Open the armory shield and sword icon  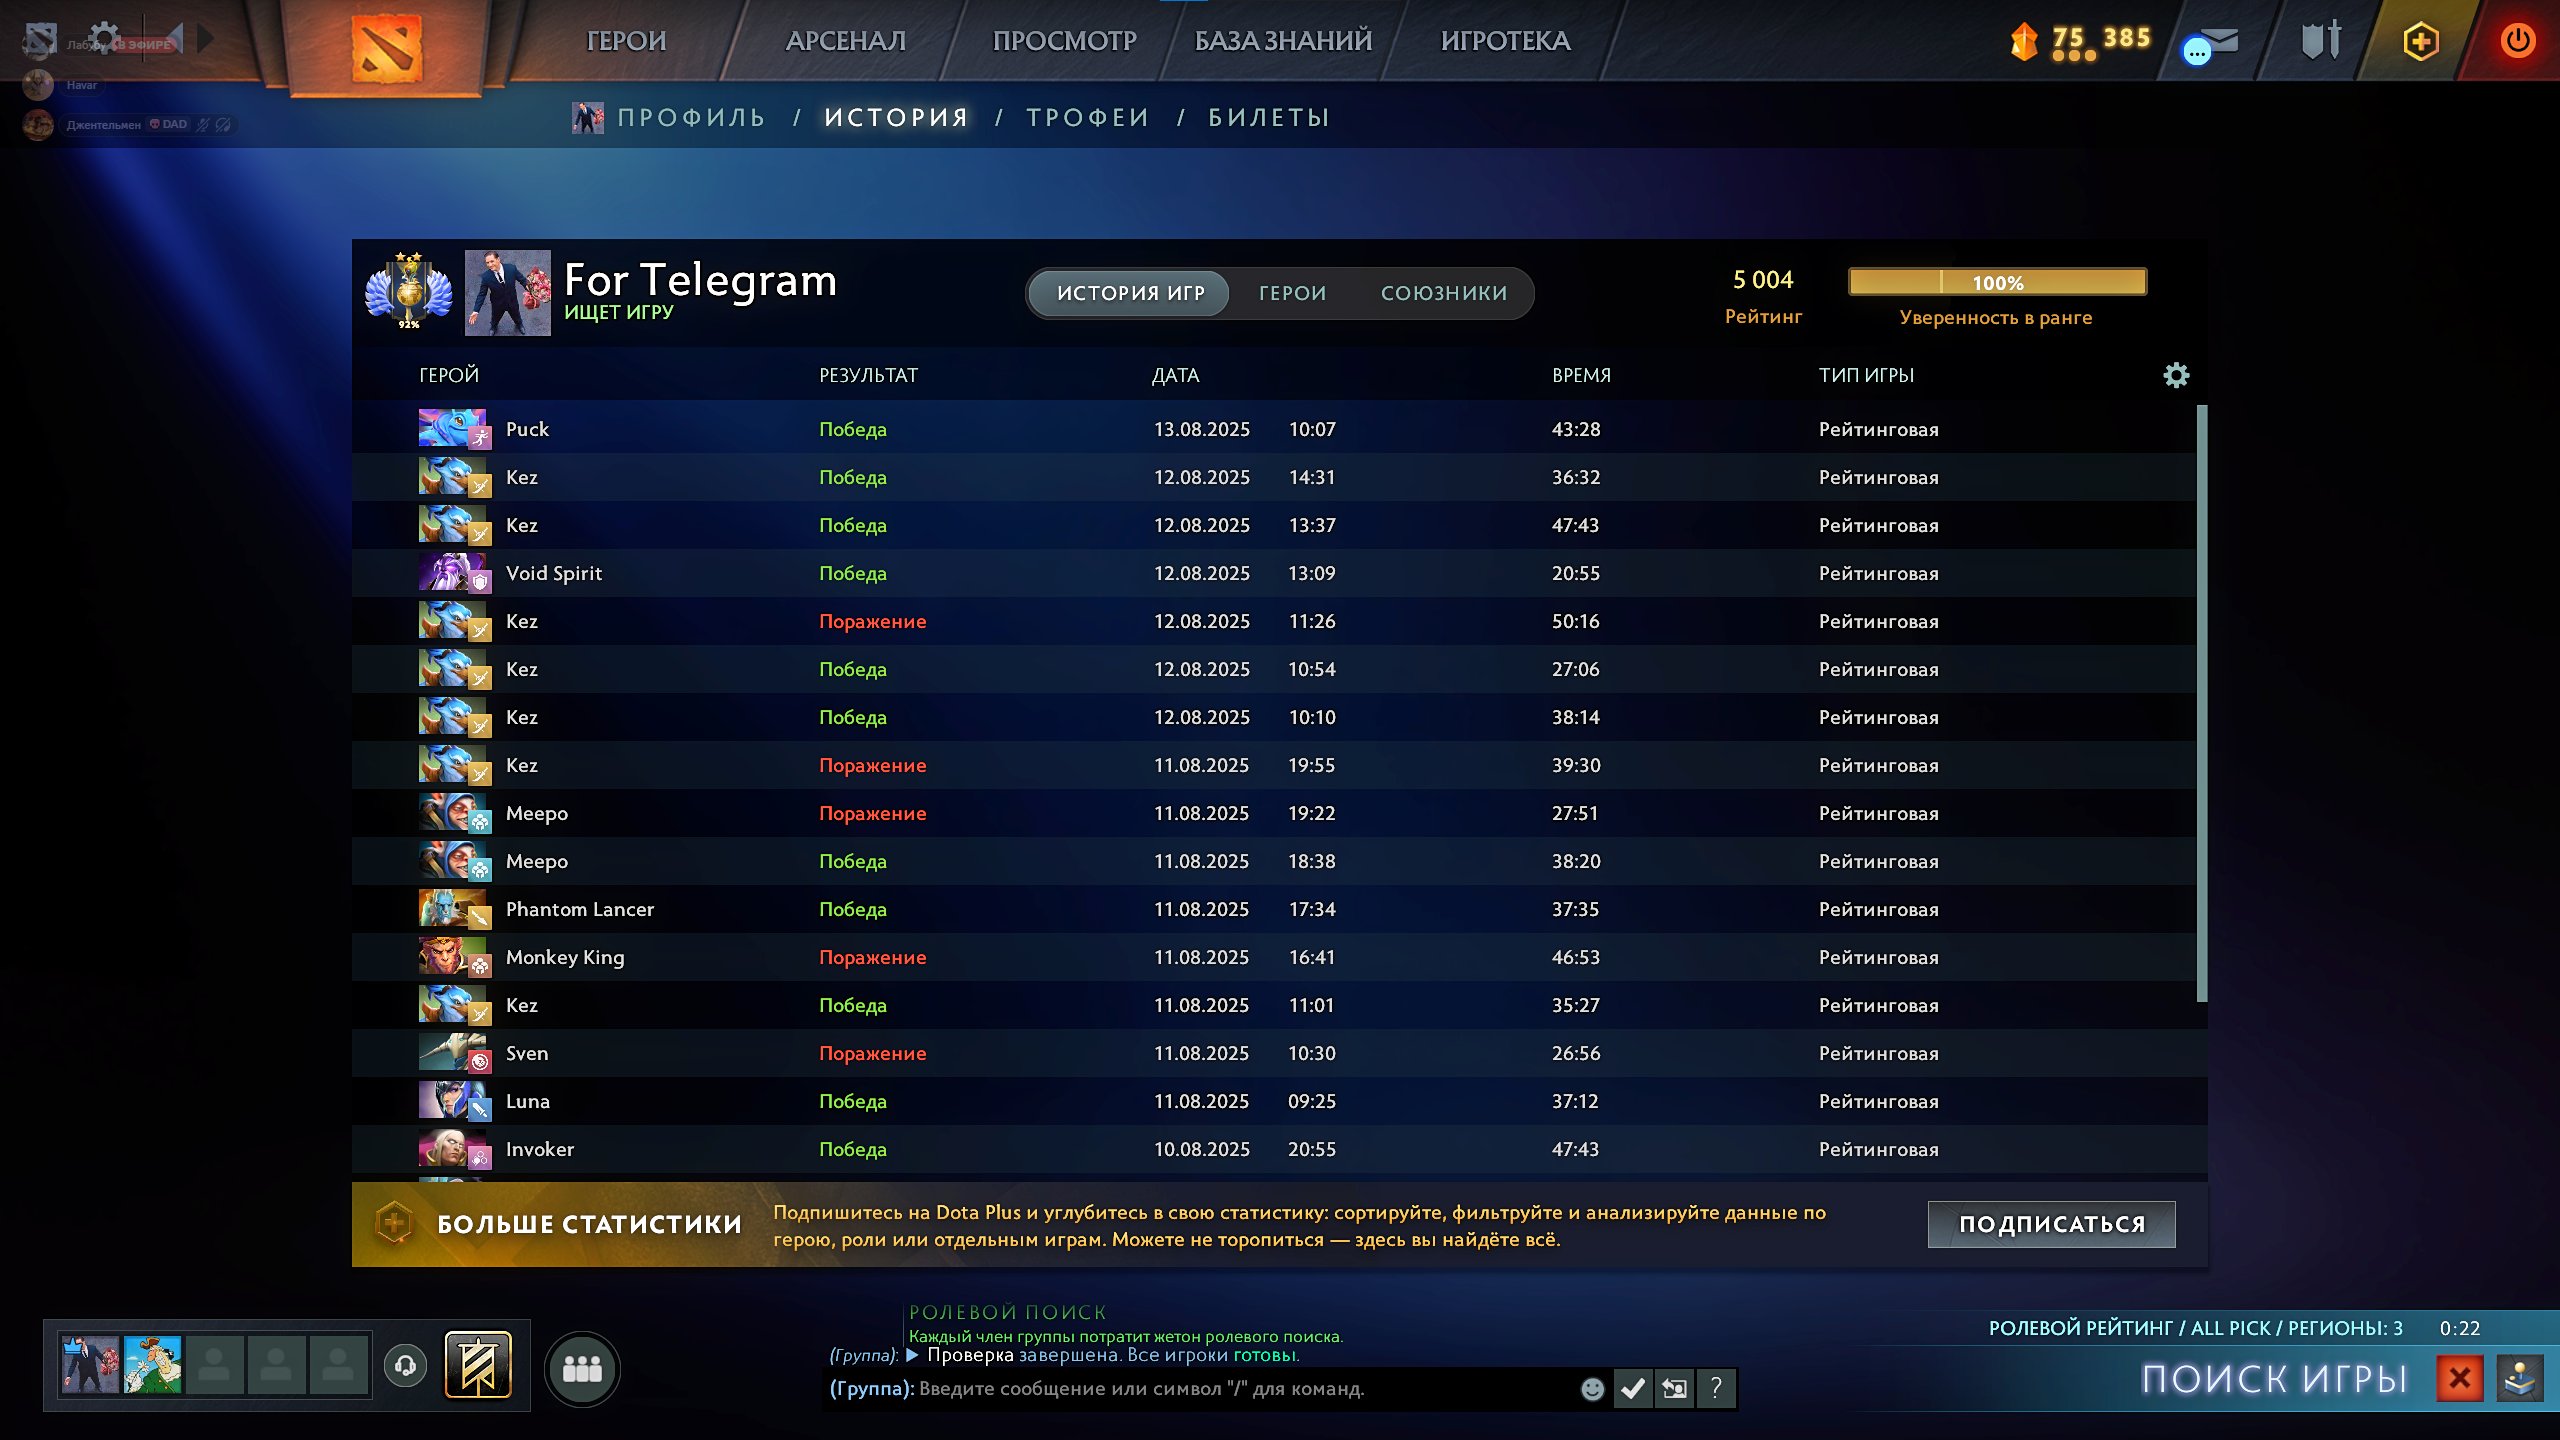[2320, 41]
